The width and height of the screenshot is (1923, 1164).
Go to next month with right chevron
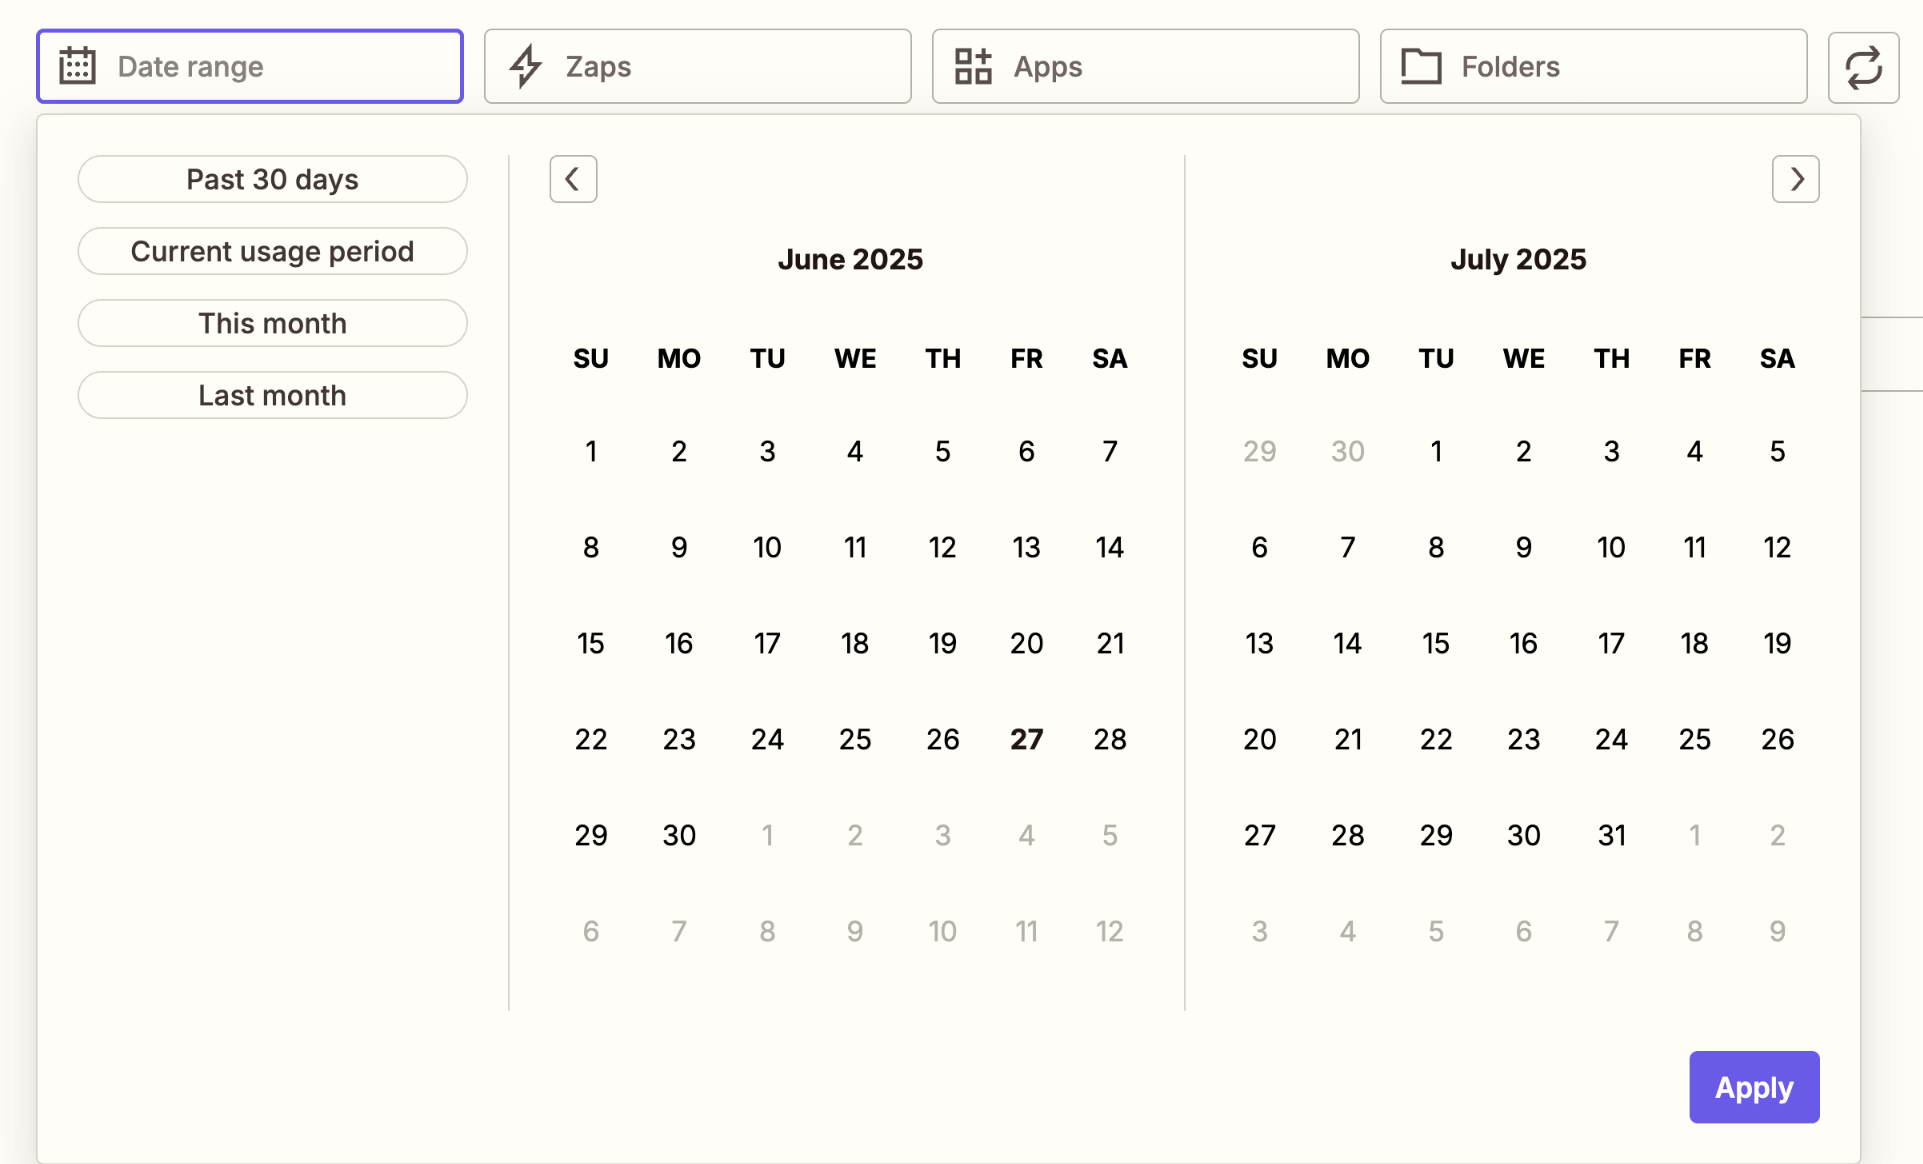[x=1796, y=179]
